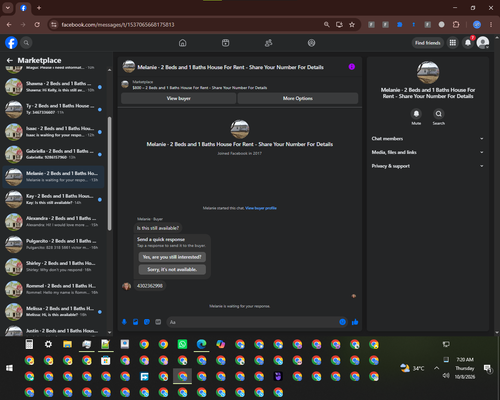The width and height of the screenshot is (500, 400).
Task: Reload the page in the browser
Action: click(37, 25)
